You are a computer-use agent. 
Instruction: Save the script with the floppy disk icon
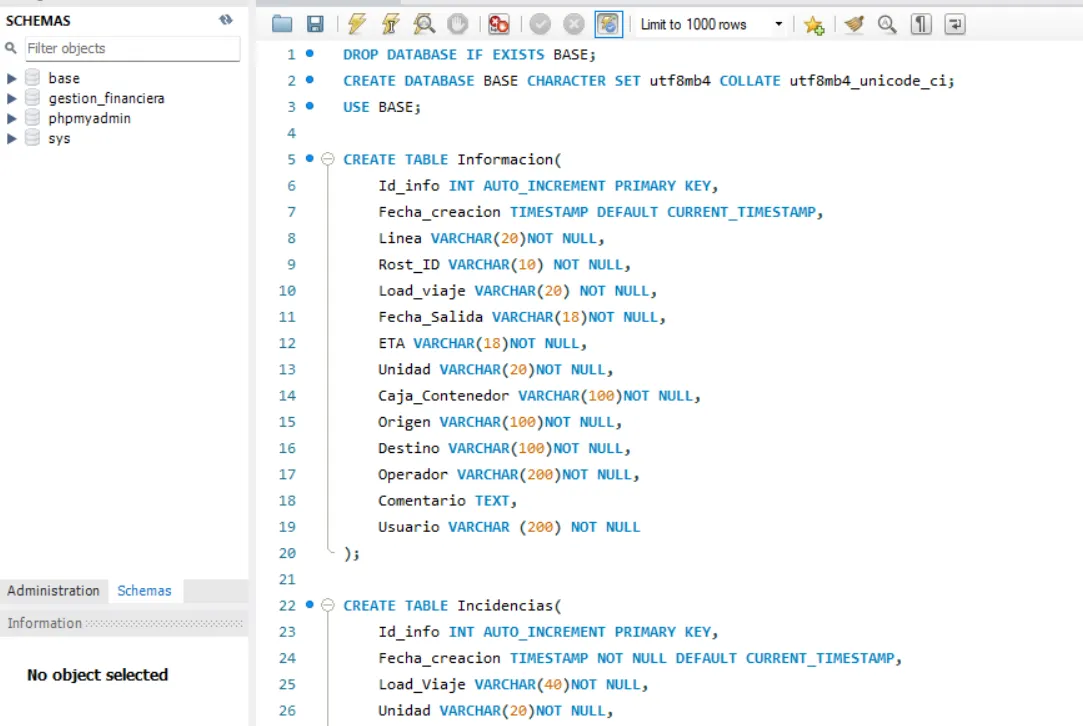315,24
